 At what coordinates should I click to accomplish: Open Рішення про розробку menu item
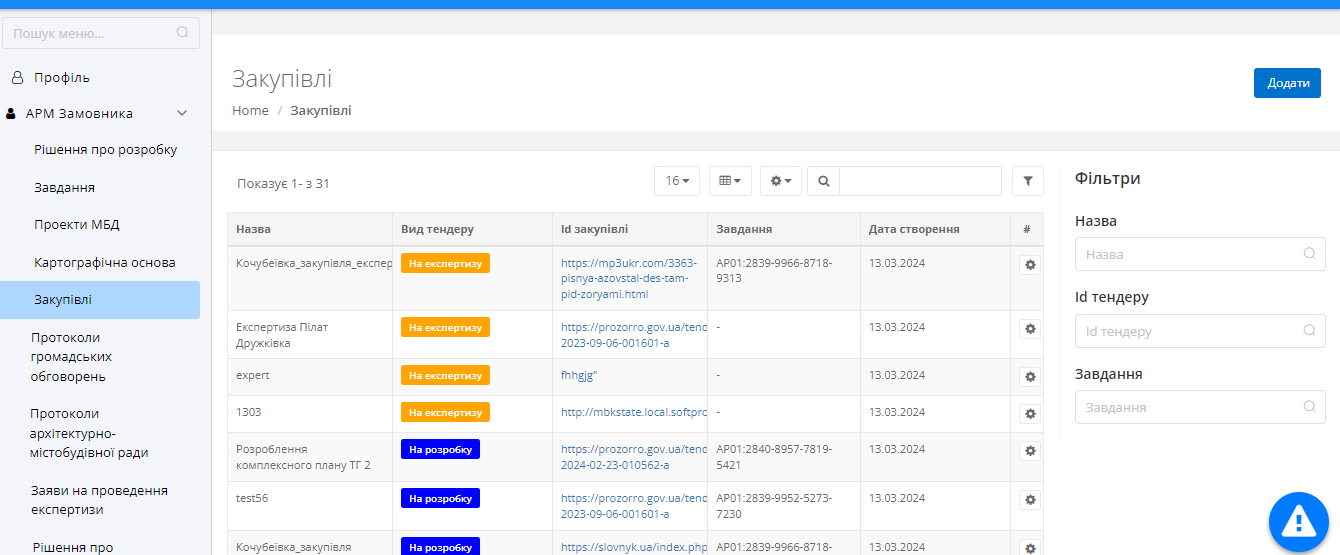[x=105, y=150]
